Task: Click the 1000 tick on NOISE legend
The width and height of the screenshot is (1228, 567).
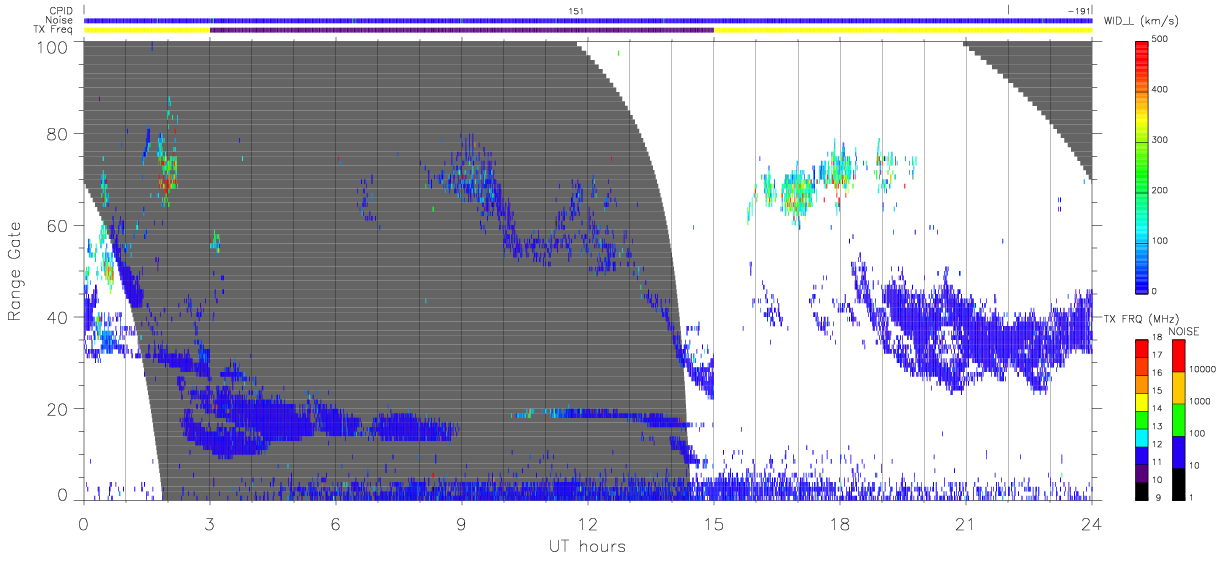Action: [1199, 401]
